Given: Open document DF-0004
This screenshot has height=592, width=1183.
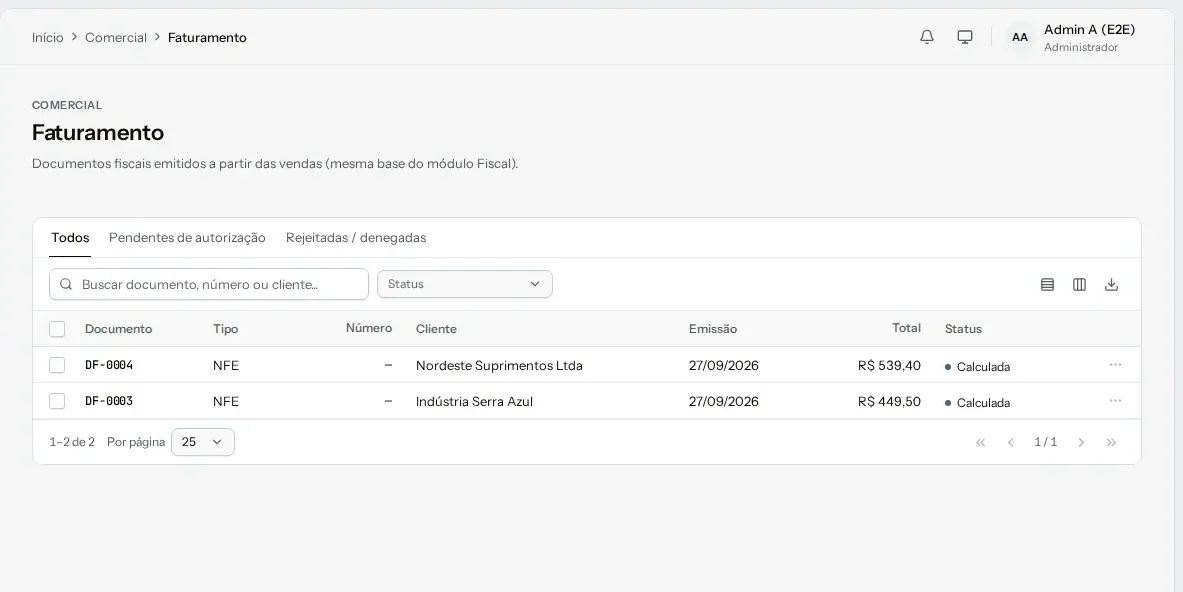Looking at the screenshot, I should point(109,365).
